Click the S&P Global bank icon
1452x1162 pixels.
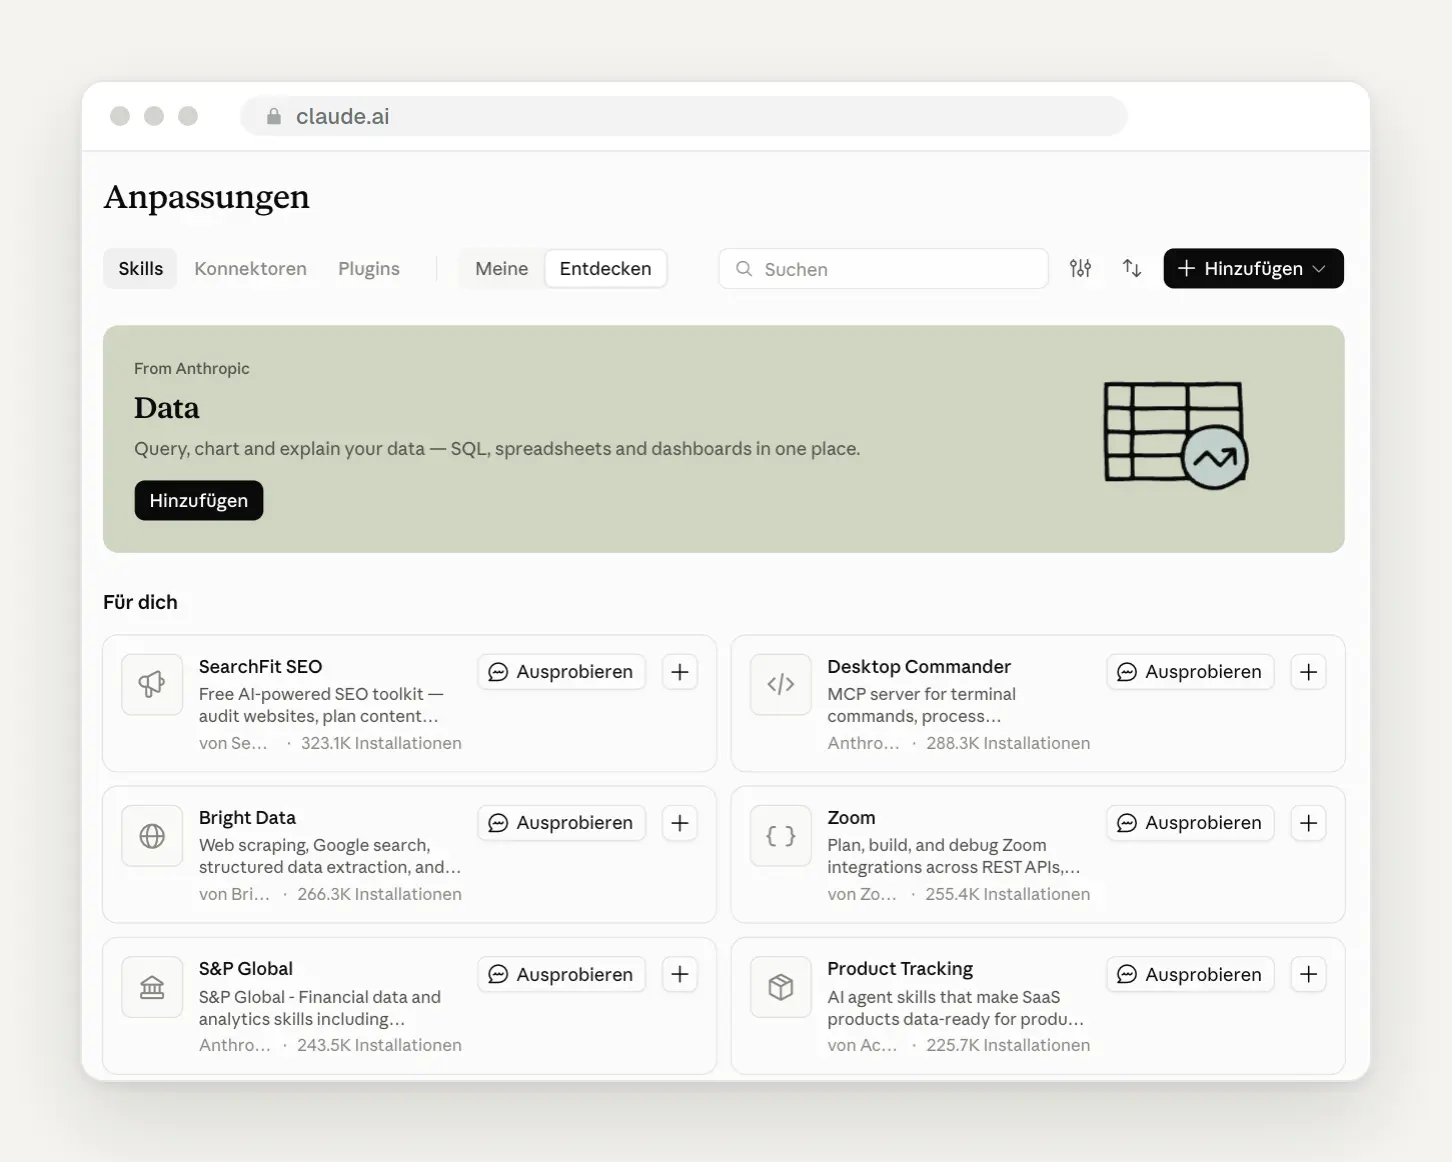[152, 987]
